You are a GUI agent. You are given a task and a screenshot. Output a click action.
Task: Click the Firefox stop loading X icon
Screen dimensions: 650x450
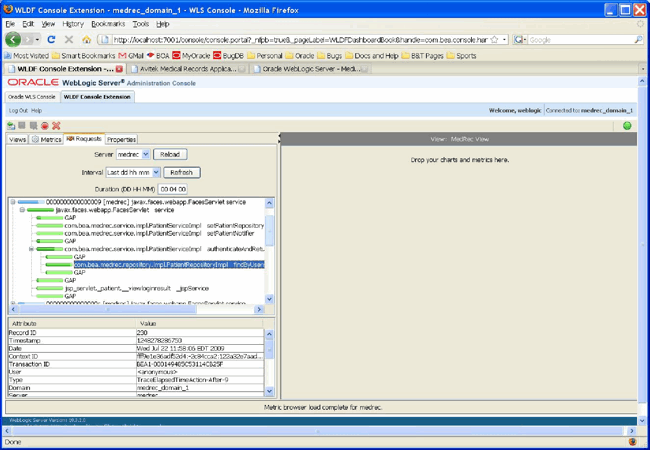69,39
